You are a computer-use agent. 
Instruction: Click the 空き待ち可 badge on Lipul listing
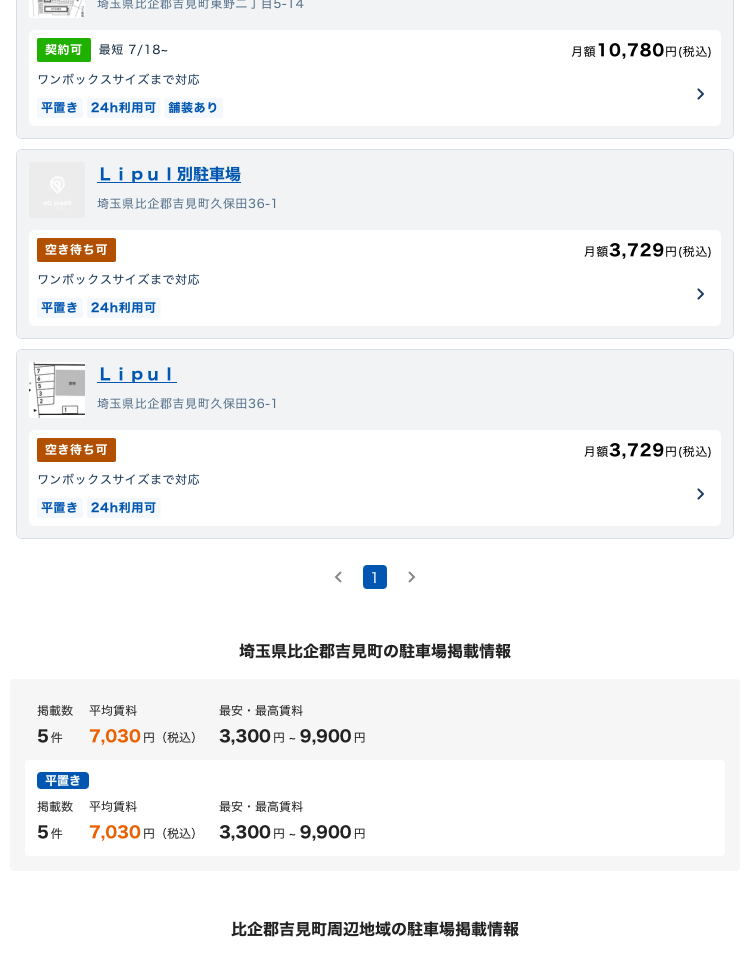tap(77, 450)
